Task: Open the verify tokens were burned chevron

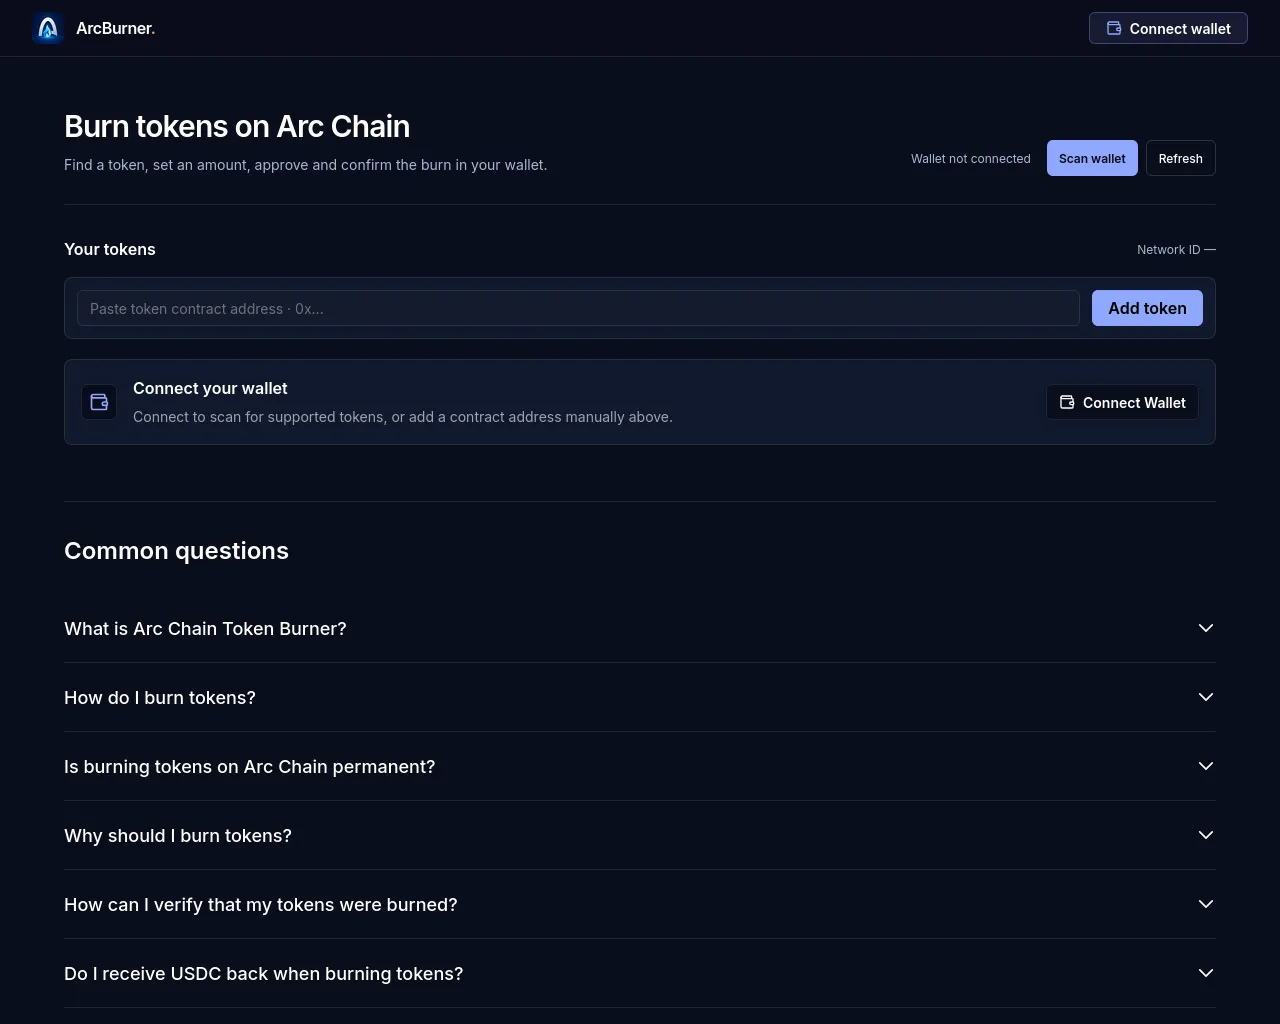Action: [1206, 904]
